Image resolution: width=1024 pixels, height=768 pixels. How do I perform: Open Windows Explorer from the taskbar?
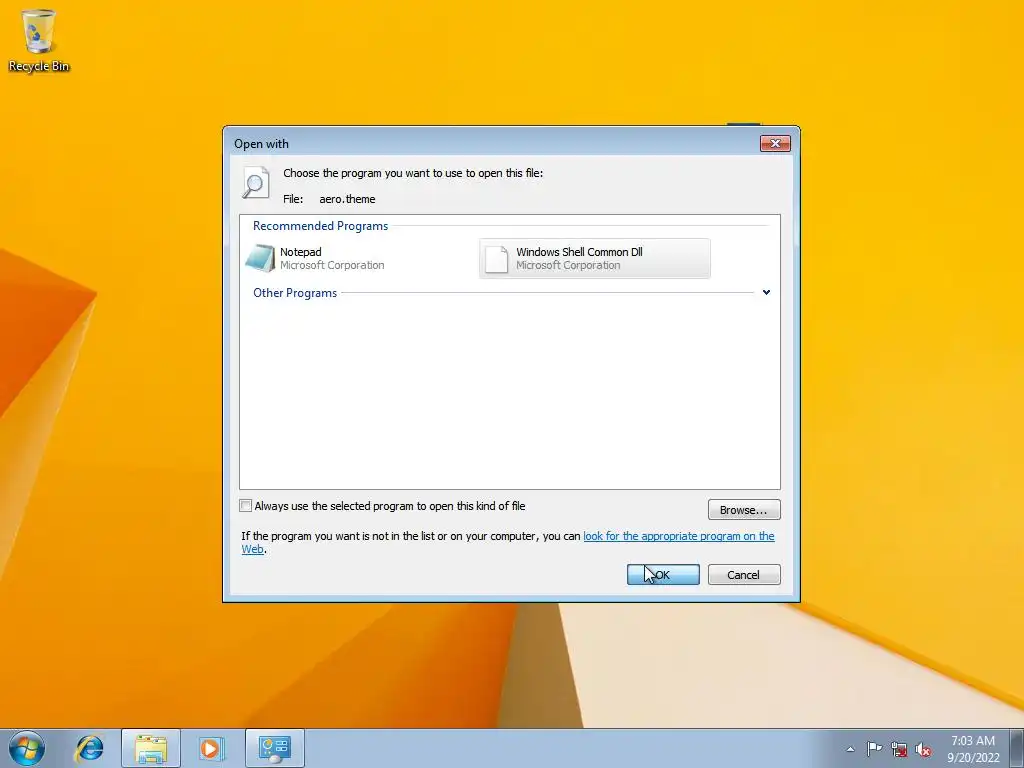(x=150, y=748)
